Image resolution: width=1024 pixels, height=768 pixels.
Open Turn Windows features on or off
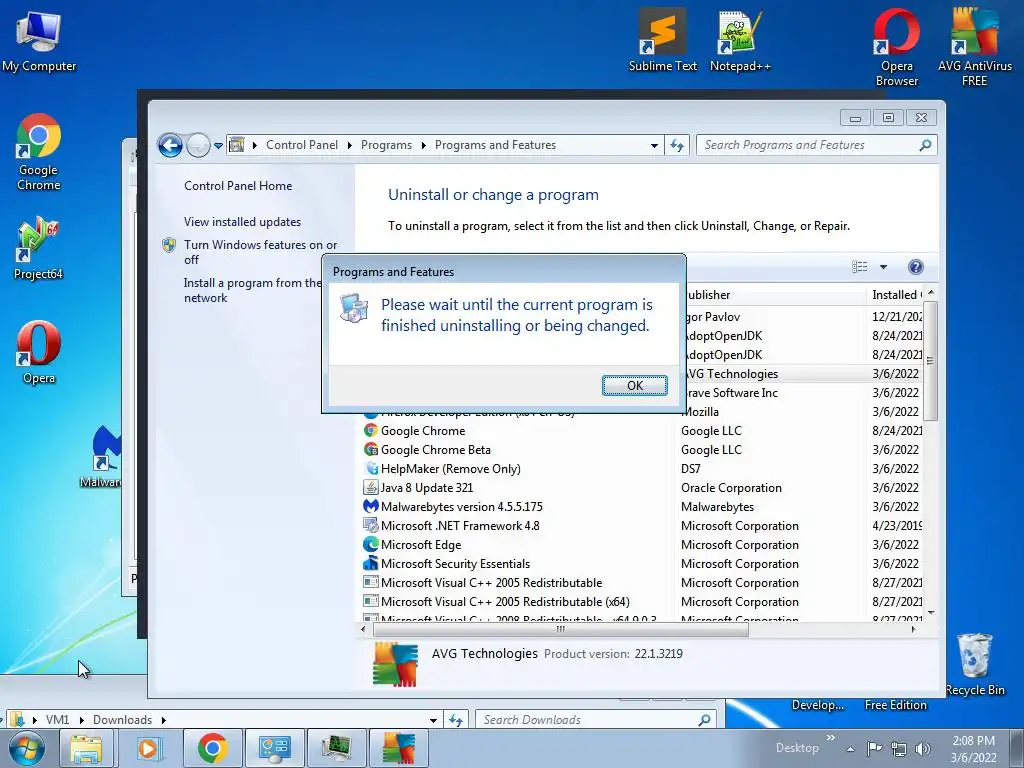click(261, 252)
